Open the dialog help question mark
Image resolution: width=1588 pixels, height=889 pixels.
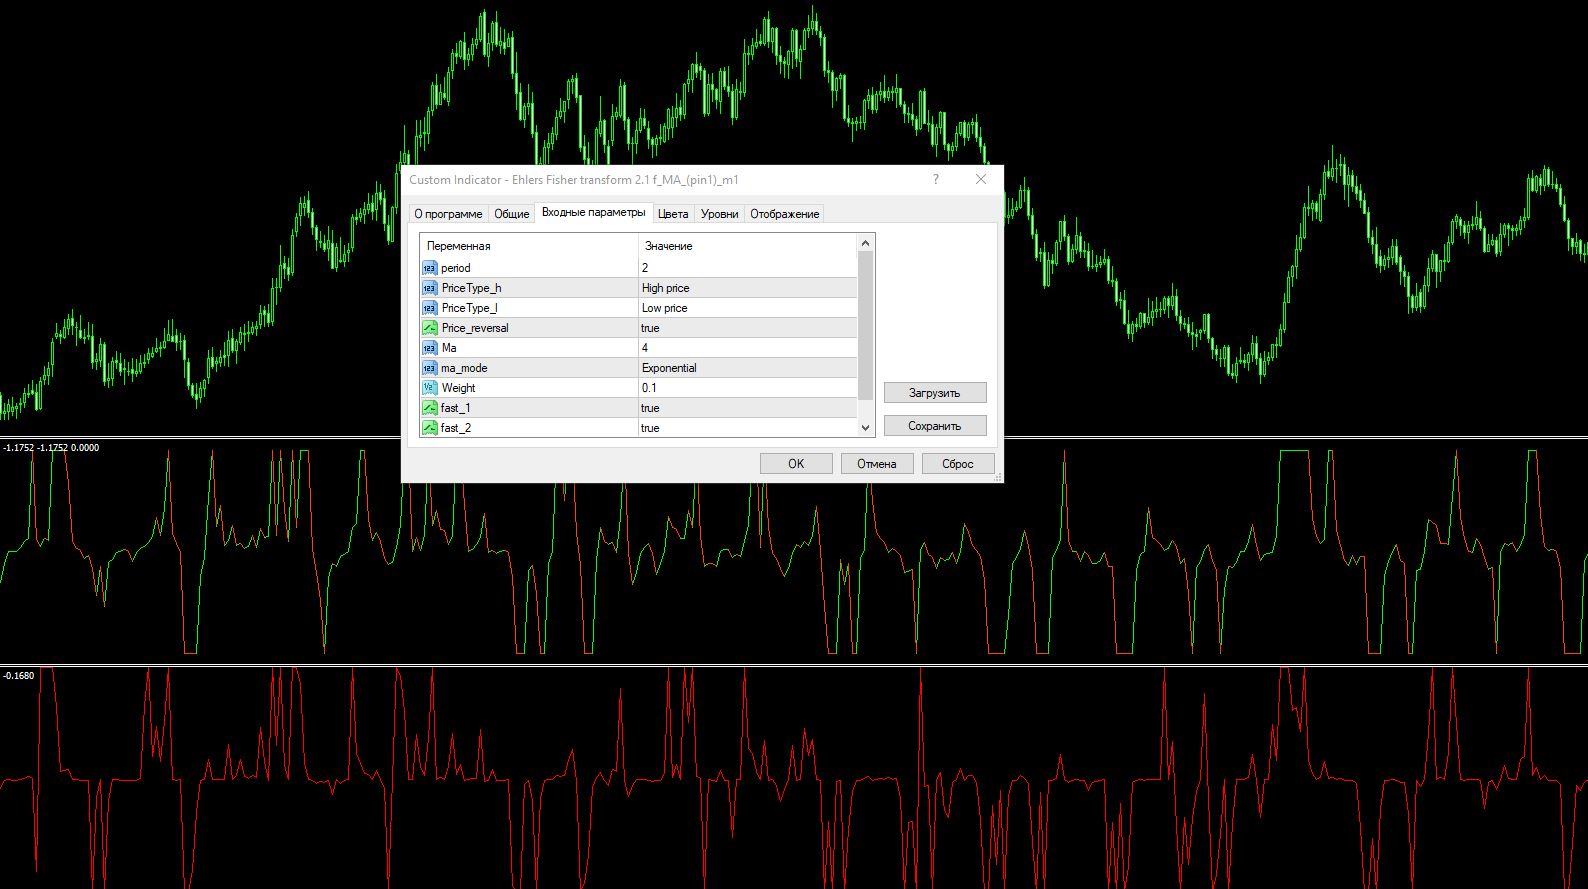click(x=936, y=179)
